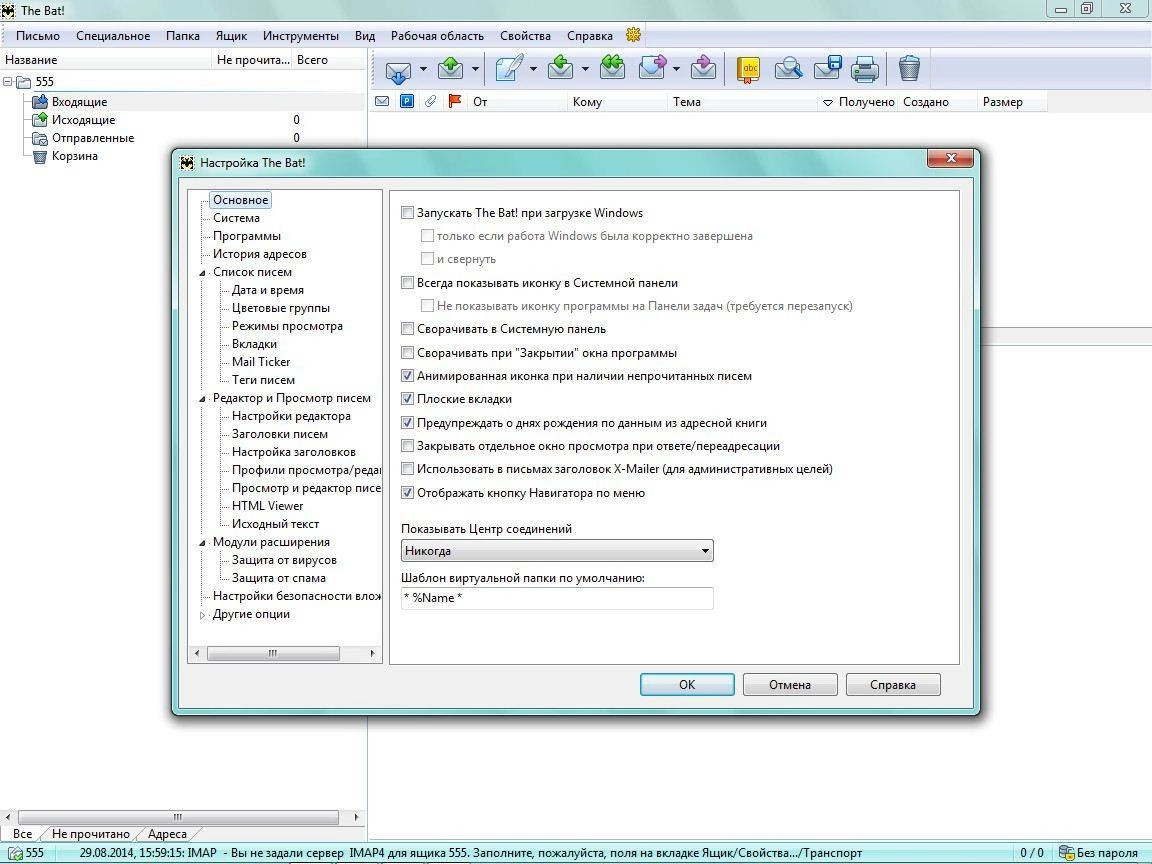
Task: Open the Ящик menu
Action: coord(231,35)
